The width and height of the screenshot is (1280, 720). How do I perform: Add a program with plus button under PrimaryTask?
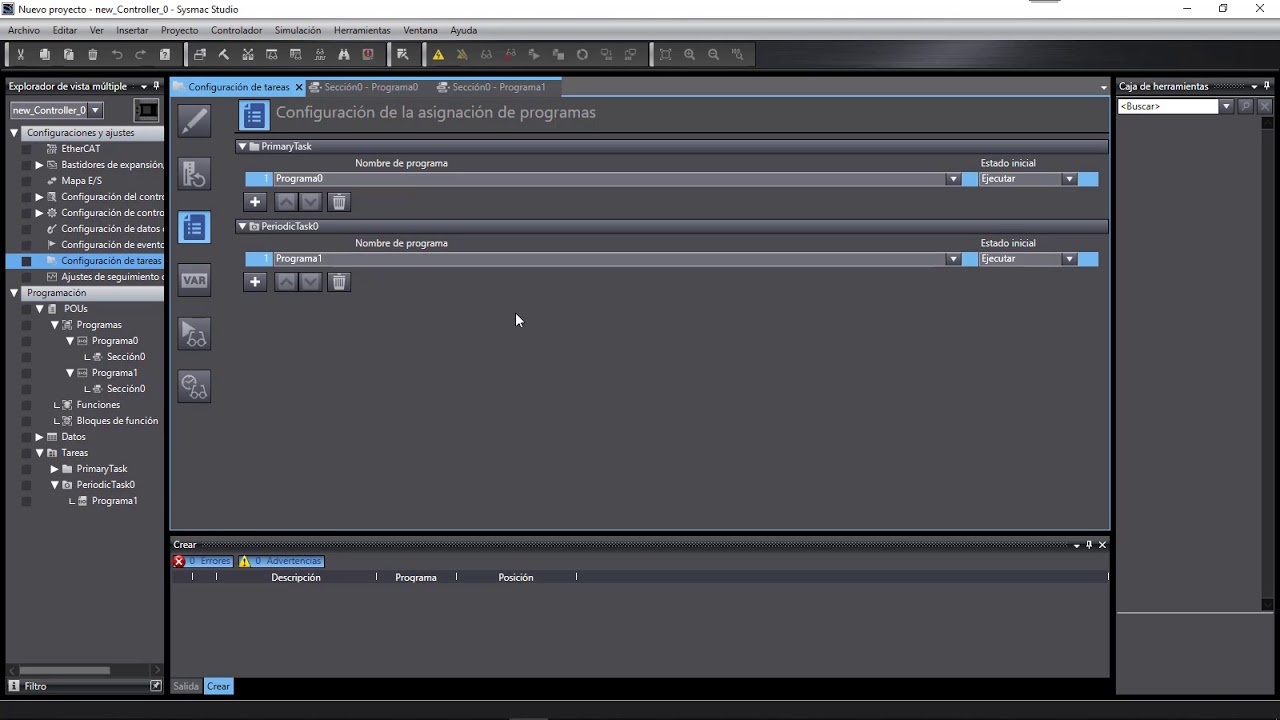pos(255,202)
